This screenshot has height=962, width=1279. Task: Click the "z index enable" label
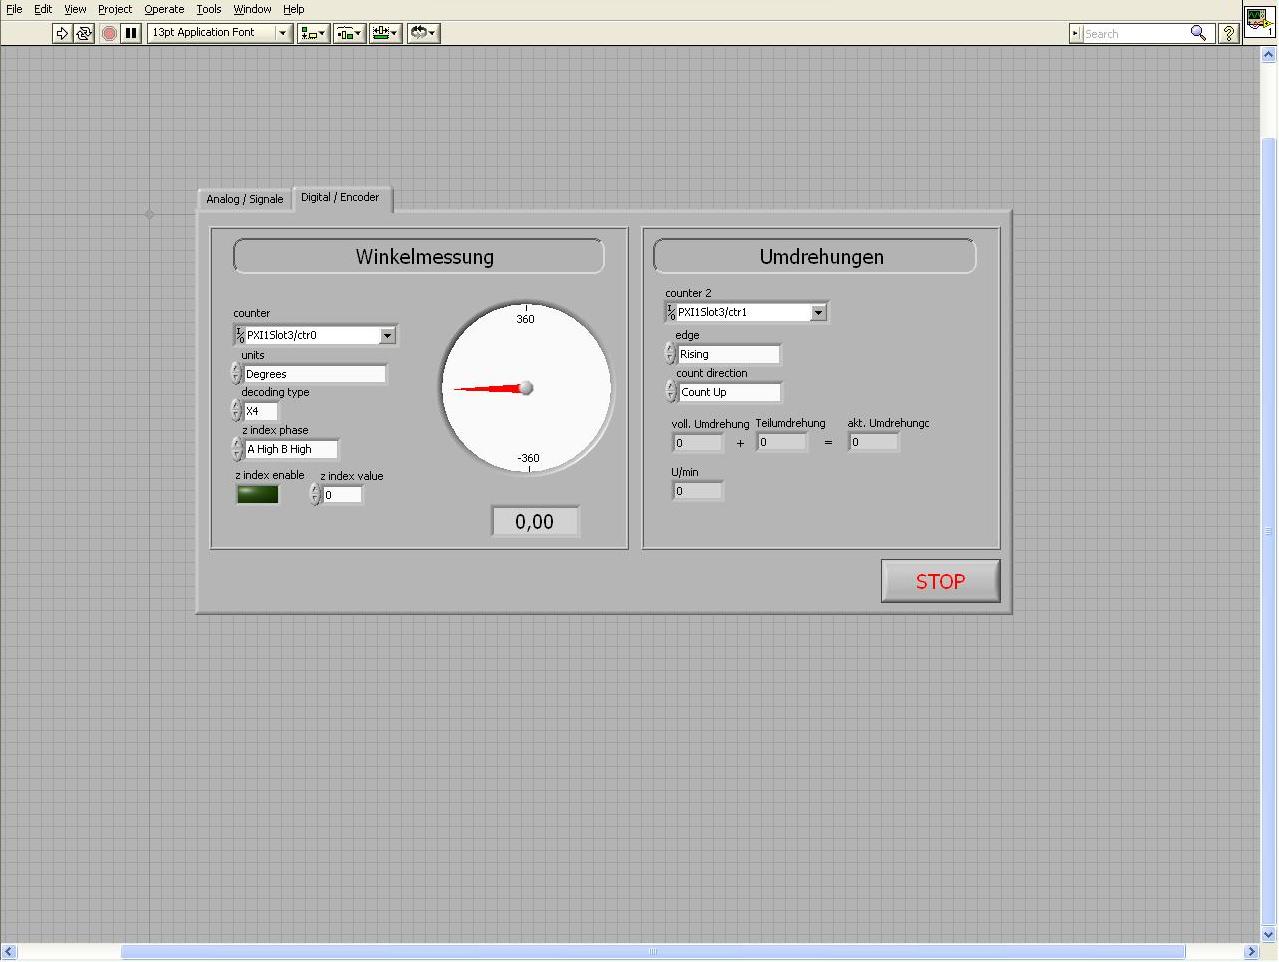tap(270, 475)
